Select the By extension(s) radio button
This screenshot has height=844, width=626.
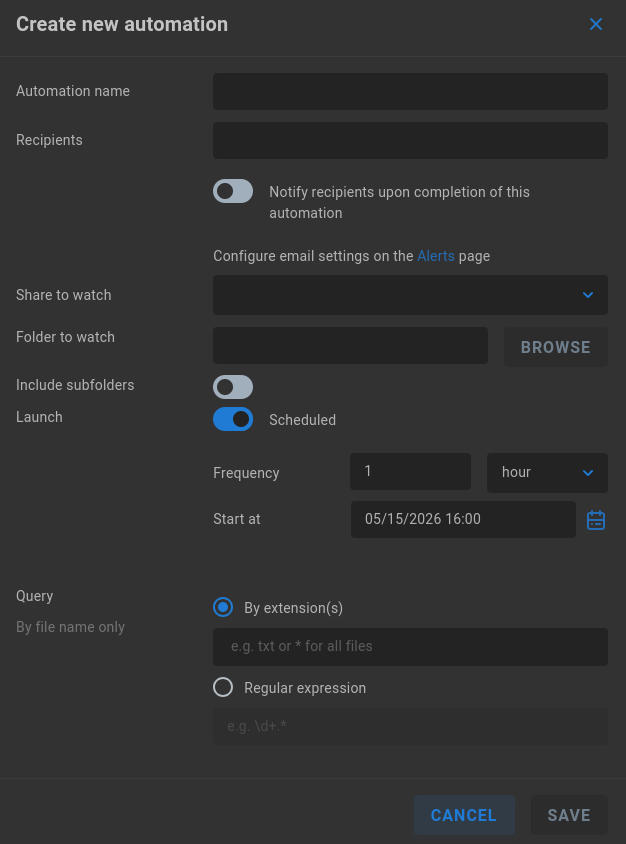tap(223, 607)
